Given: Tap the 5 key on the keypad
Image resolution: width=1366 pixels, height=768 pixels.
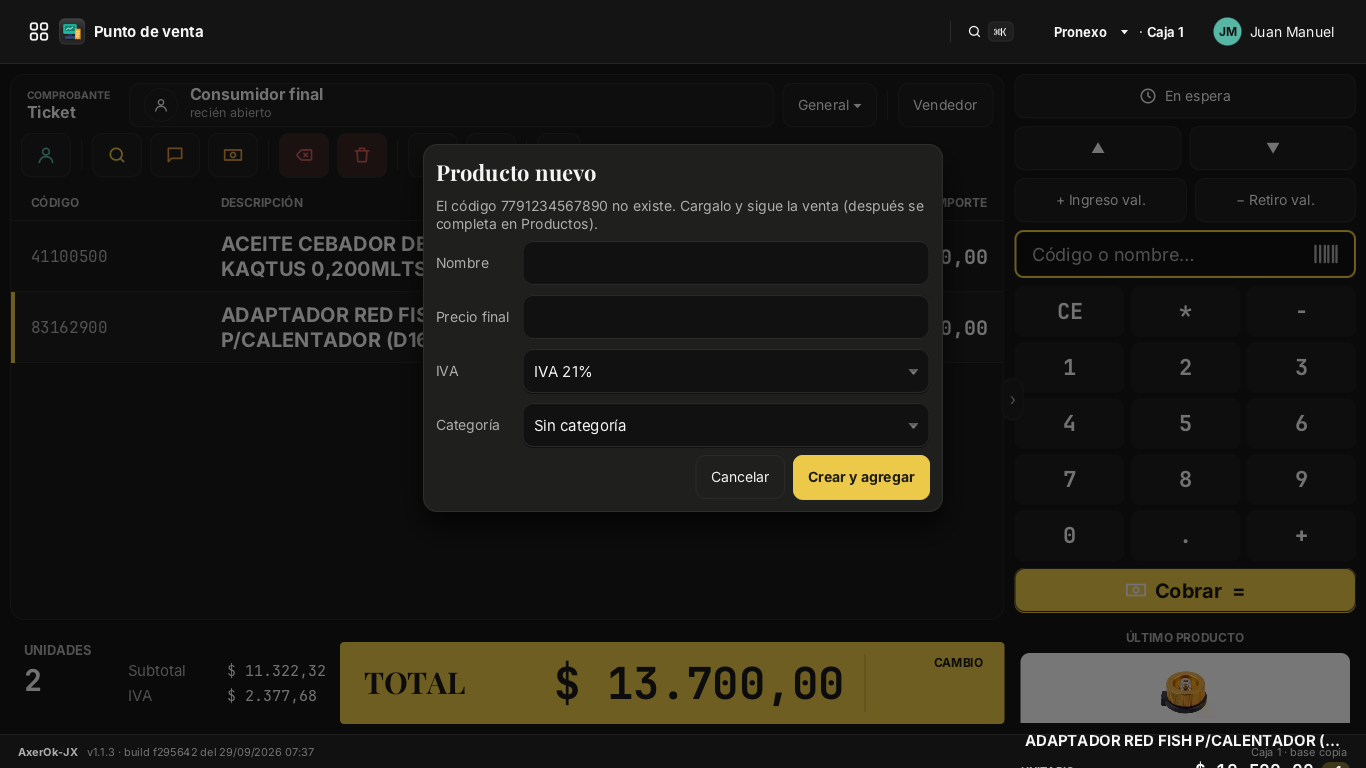Looking at the screenshot, I should [x=1185, y=423].
